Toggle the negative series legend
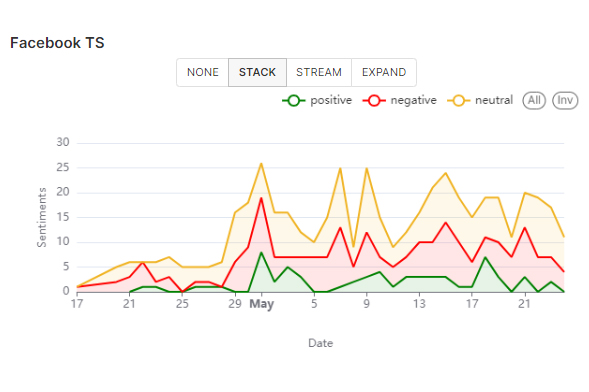Viewport: 589px width, 392px height. 400,100
